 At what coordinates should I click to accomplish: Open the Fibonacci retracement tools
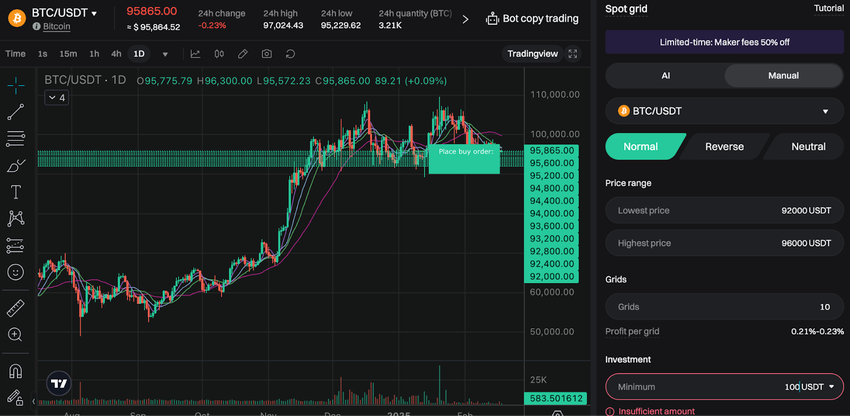(x=16, y=138)
